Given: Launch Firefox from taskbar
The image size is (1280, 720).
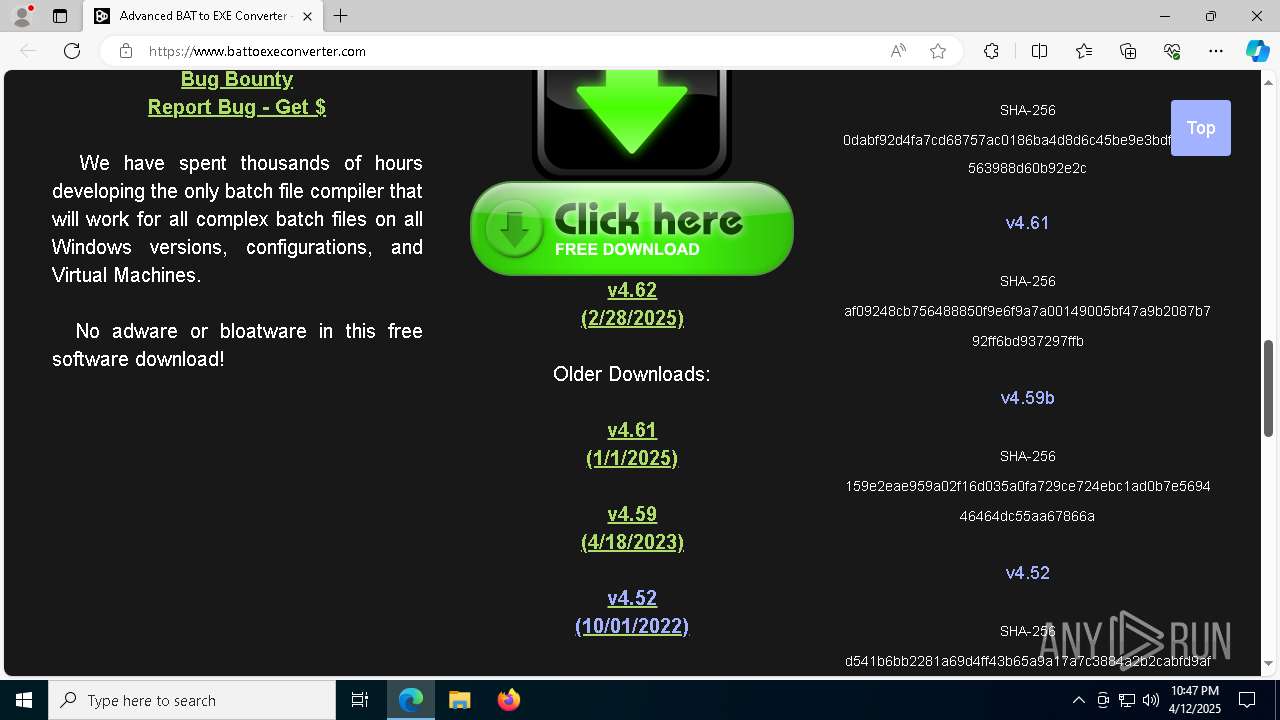Looking at the screenshot, I should tap(508, 700).
